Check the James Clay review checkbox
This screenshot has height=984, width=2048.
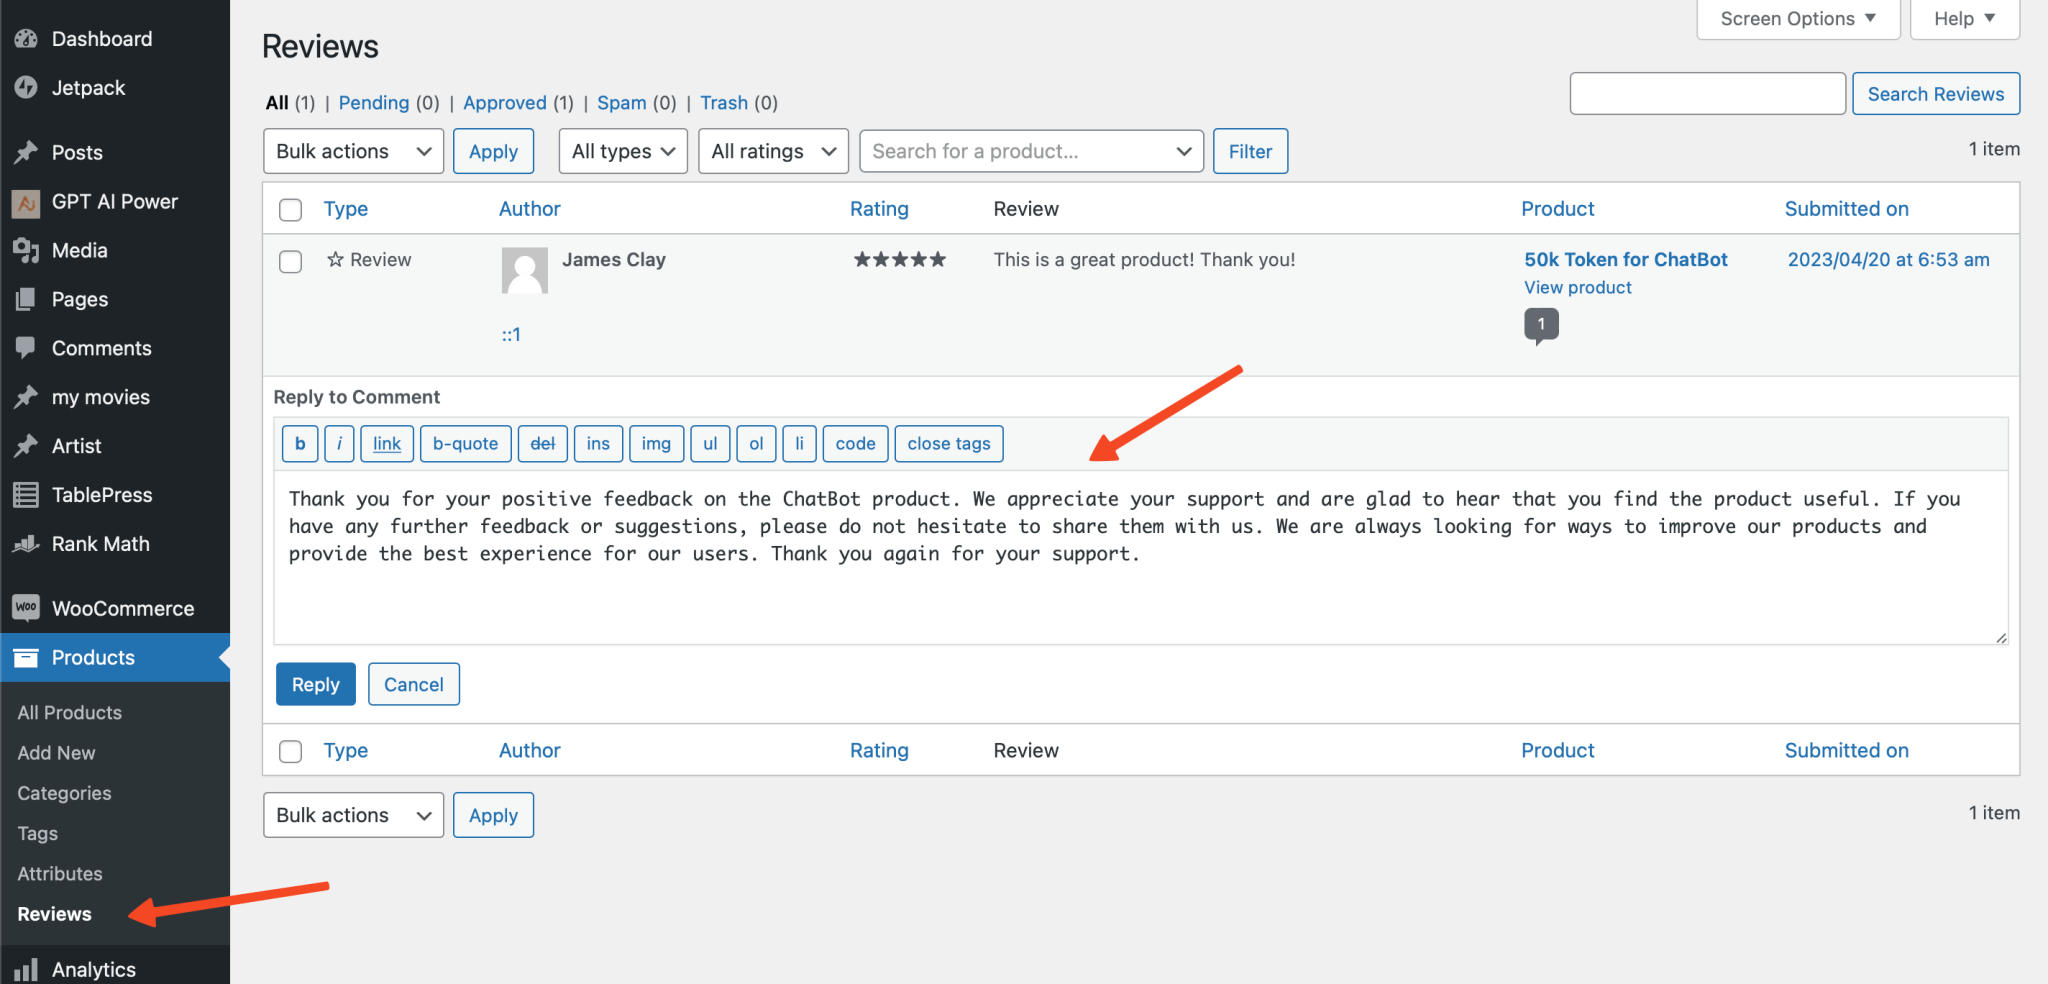[x=291, y=262]
